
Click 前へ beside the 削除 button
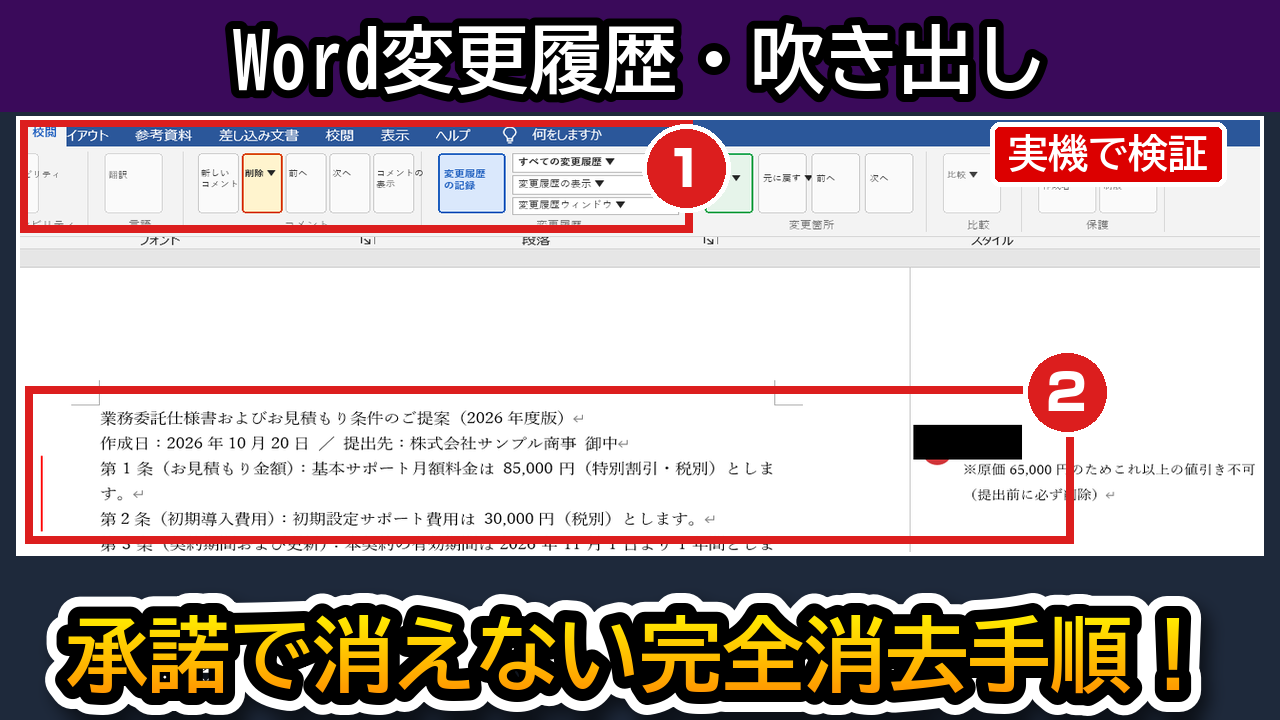point(306,183)
